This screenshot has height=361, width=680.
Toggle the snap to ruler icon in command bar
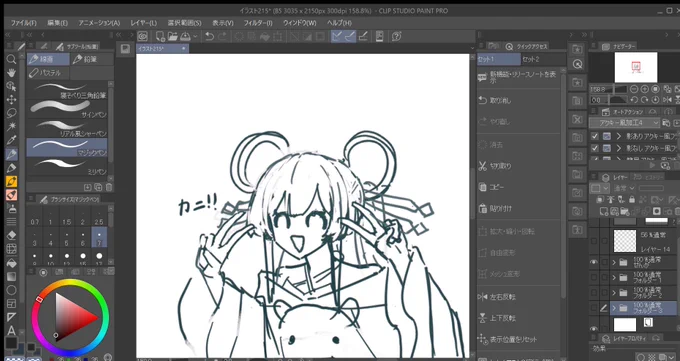click(337, 36)
